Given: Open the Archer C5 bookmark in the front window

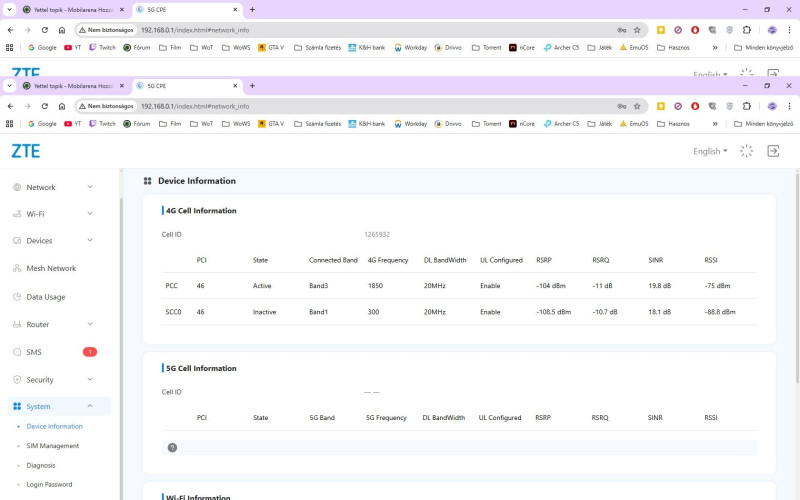Looking at the screenshot, I should pos(561,123).
